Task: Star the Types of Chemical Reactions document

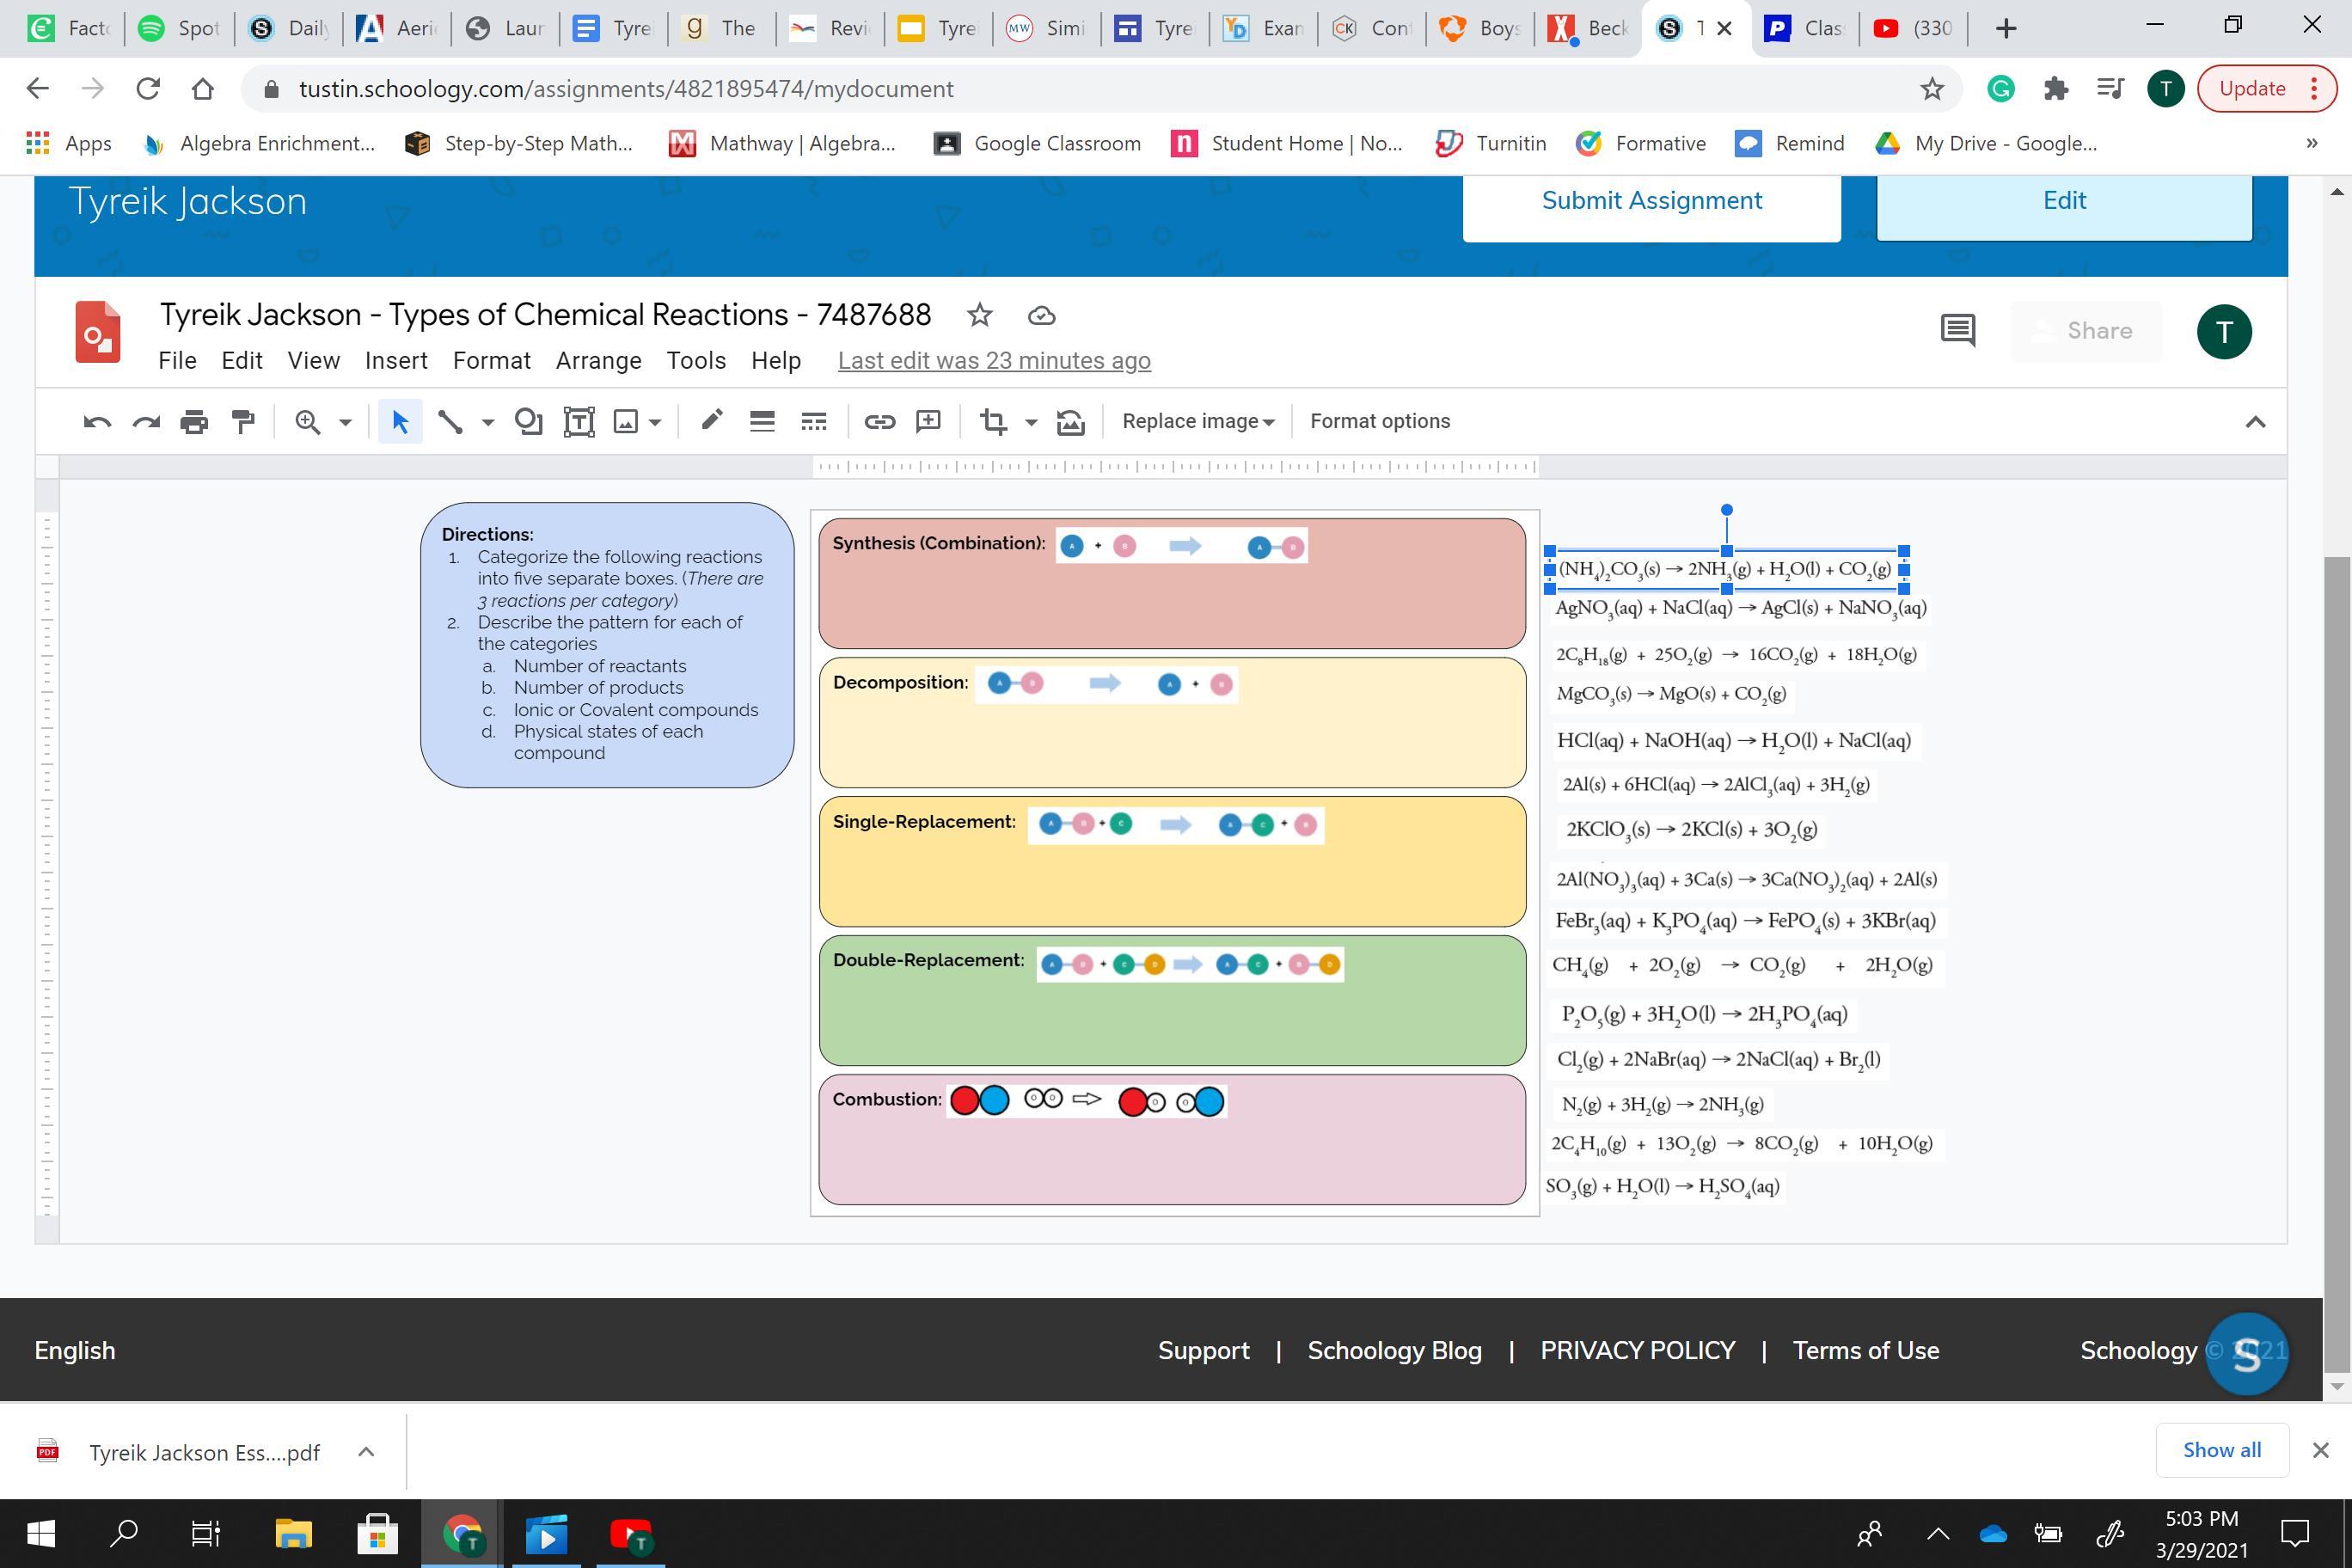Action: 979,316
